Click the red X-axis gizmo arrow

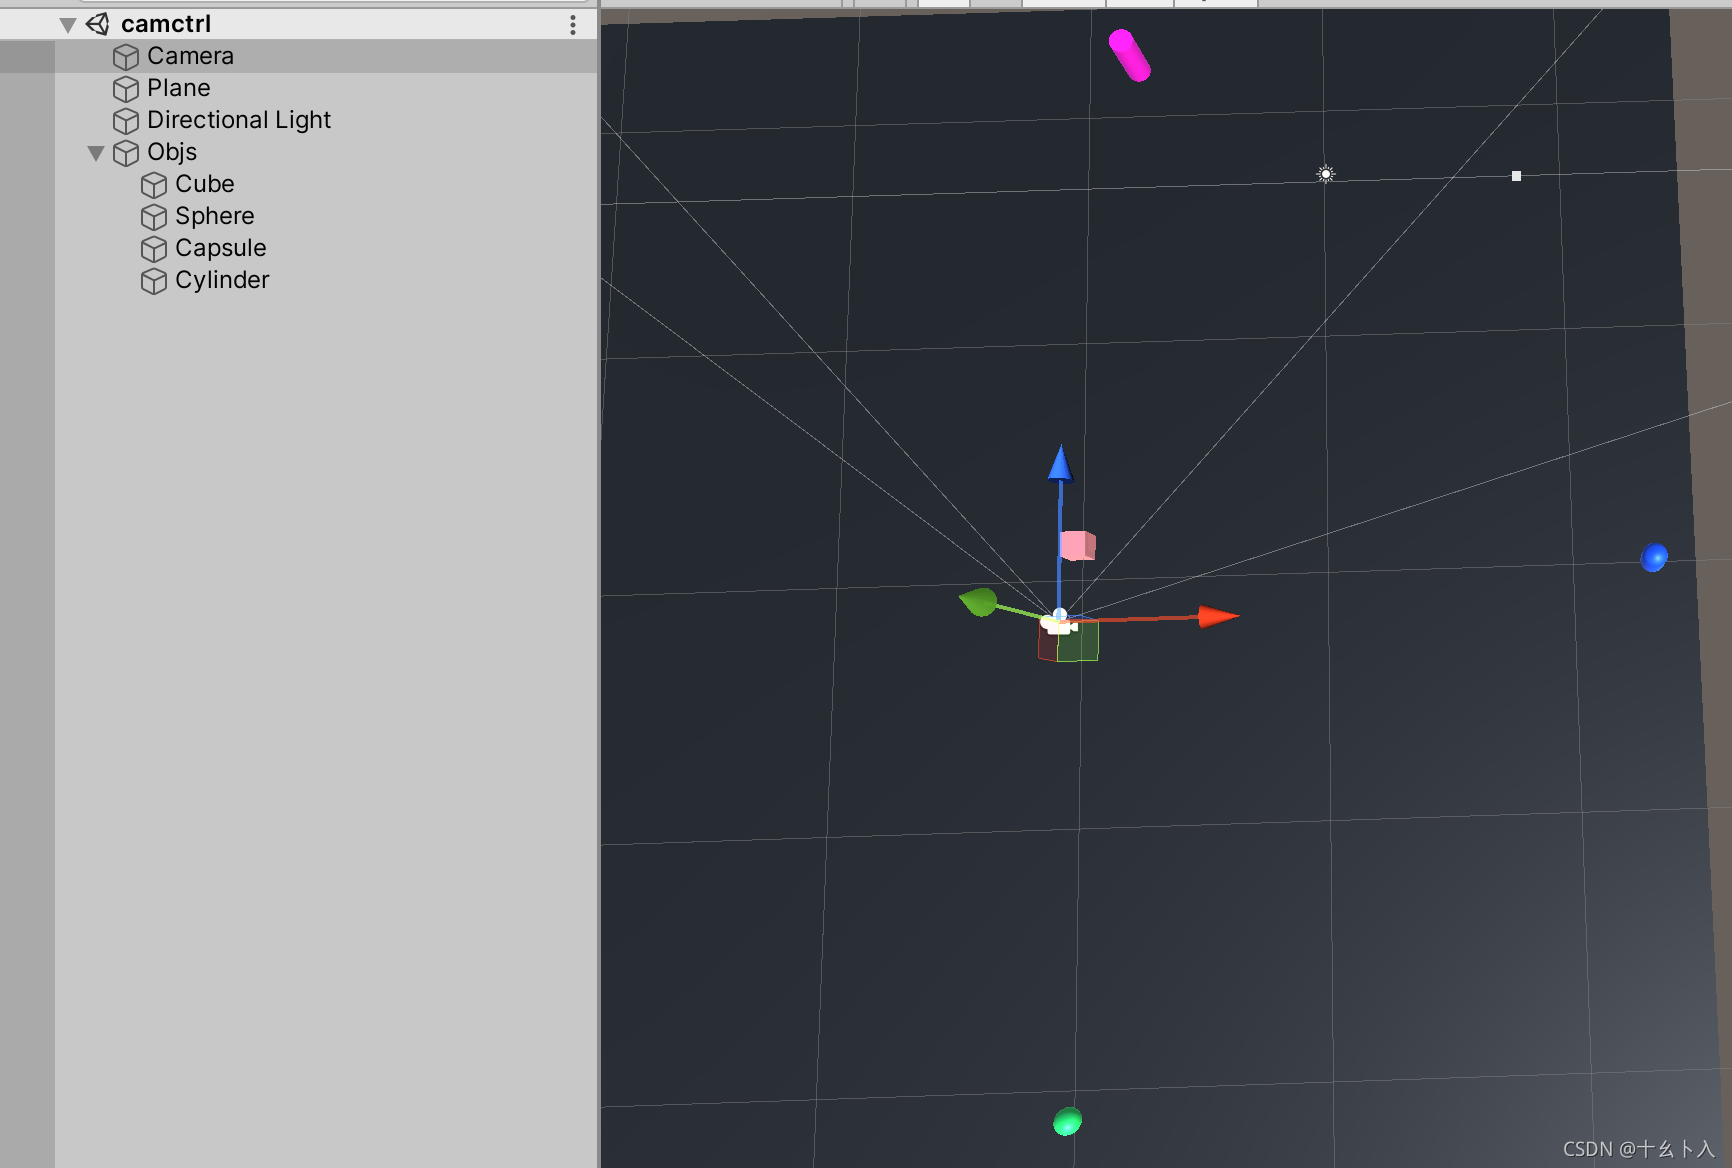1218,616
